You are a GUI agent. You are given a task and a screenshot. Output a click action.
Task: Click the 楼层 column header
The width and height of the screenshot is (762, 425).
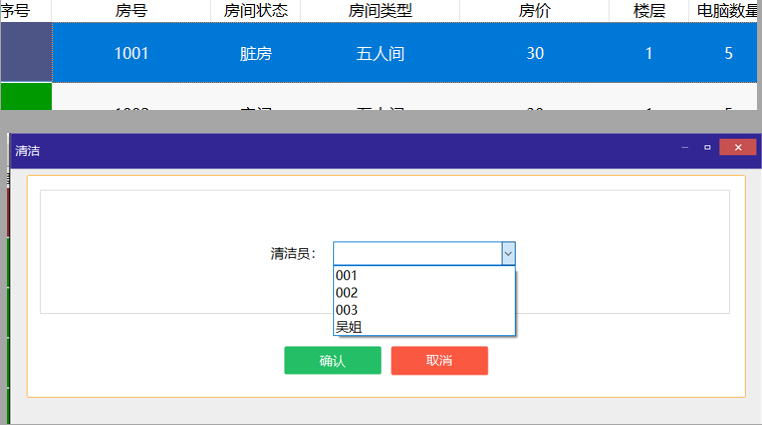click(x=649, y=11)
